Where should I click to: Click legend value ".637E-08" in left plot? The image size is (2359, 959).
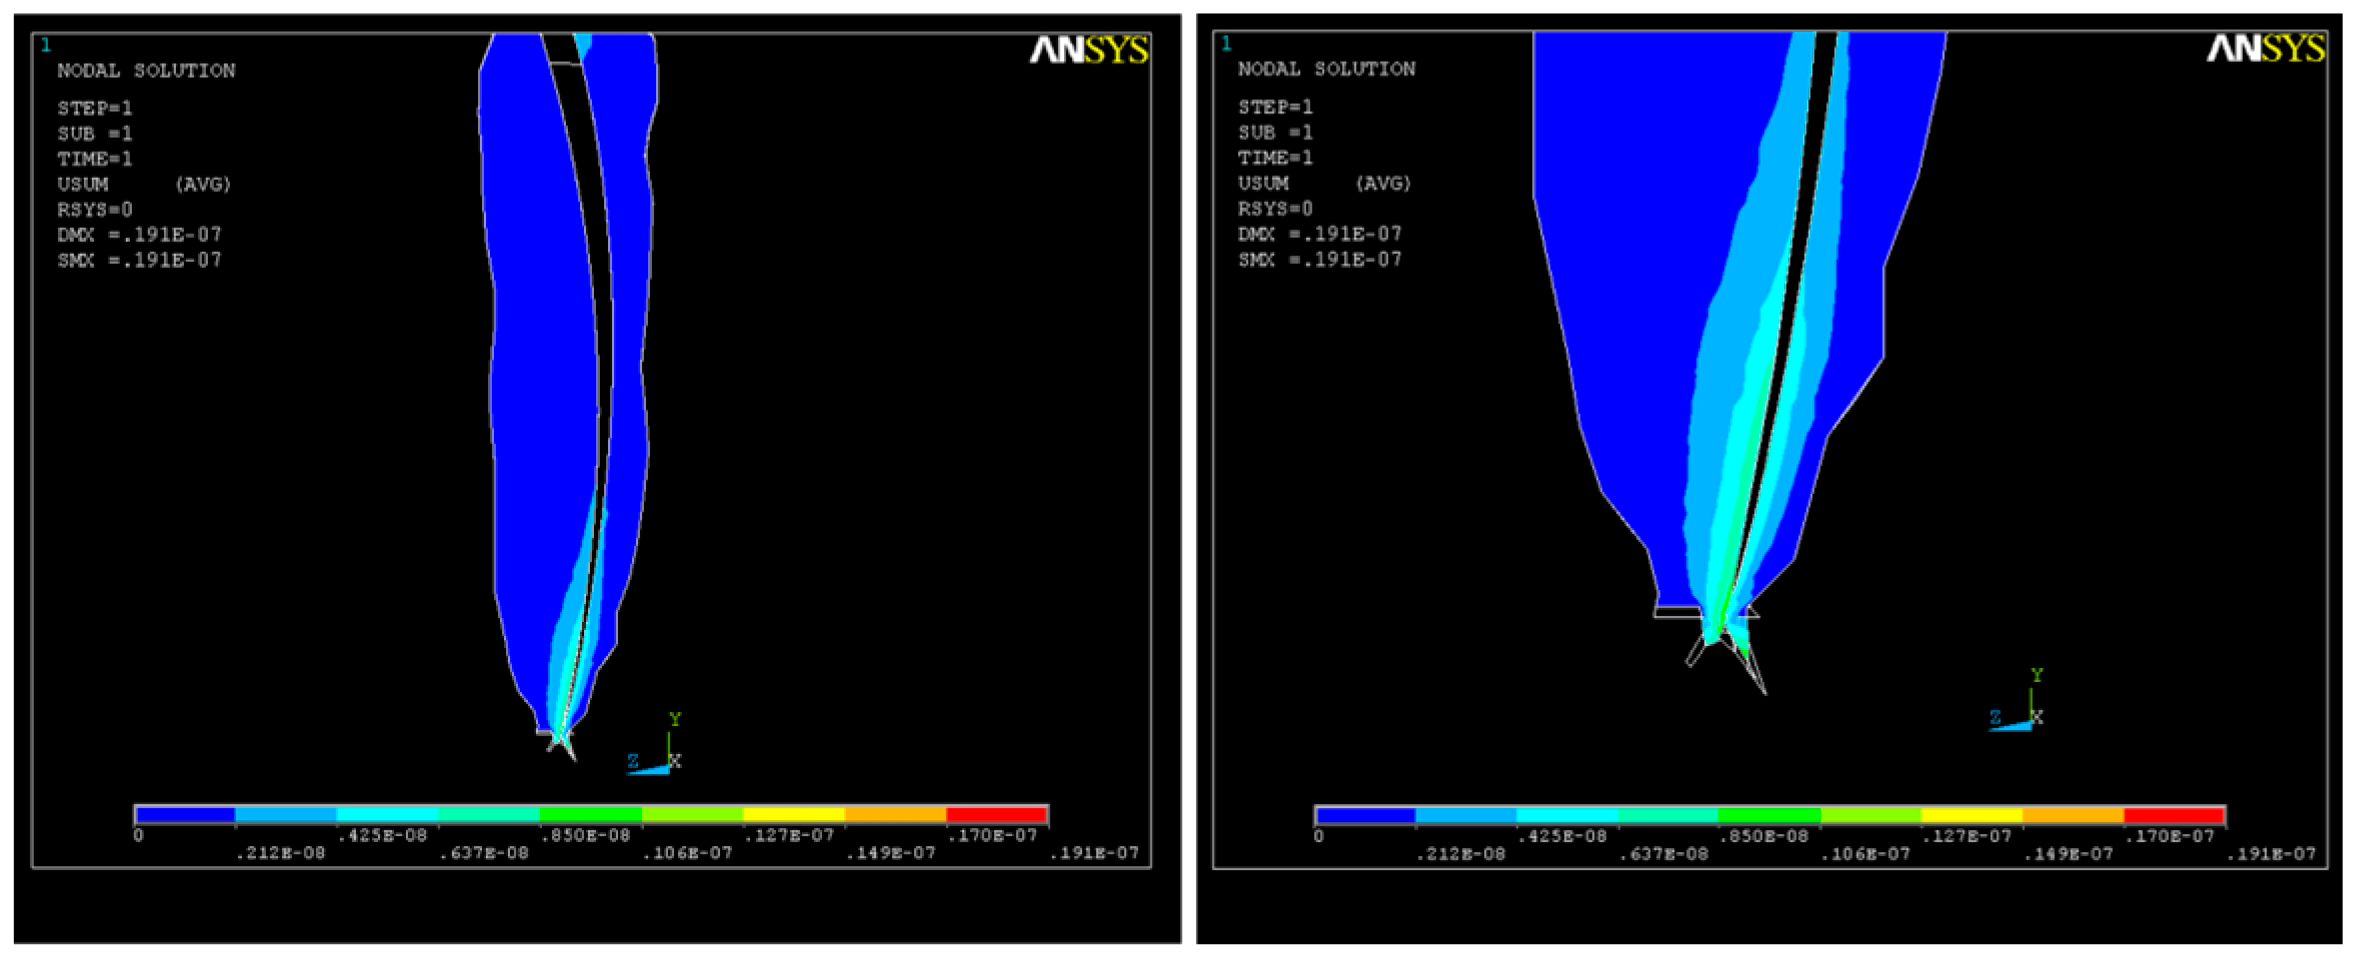pos(484,854)
